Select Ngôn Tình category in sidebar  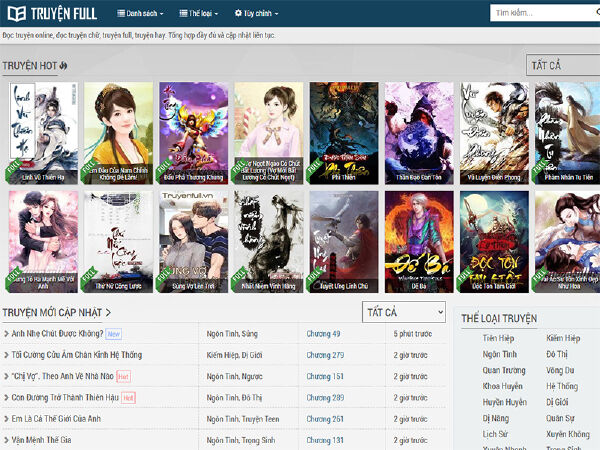tap(499, 354)
